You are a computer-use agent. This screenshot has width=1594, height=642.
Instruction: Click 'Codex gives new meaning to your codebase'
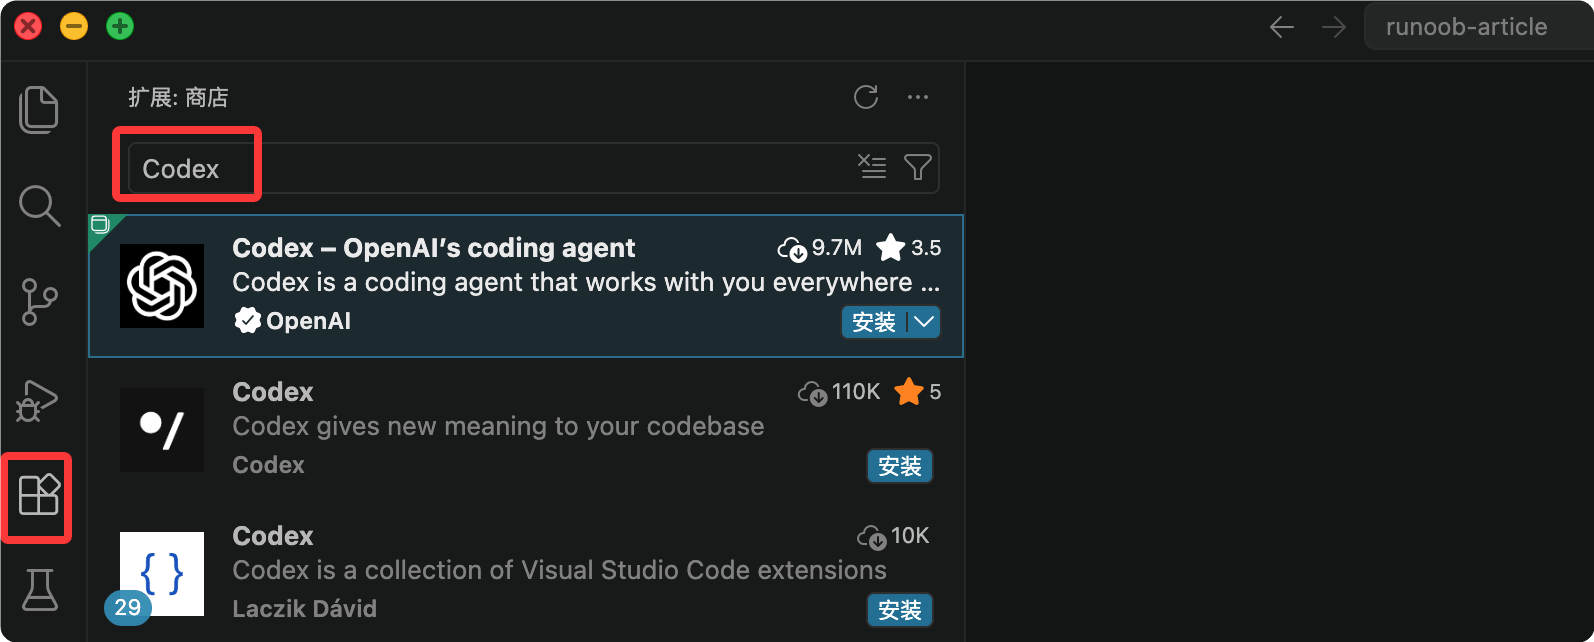click(498, 426)
